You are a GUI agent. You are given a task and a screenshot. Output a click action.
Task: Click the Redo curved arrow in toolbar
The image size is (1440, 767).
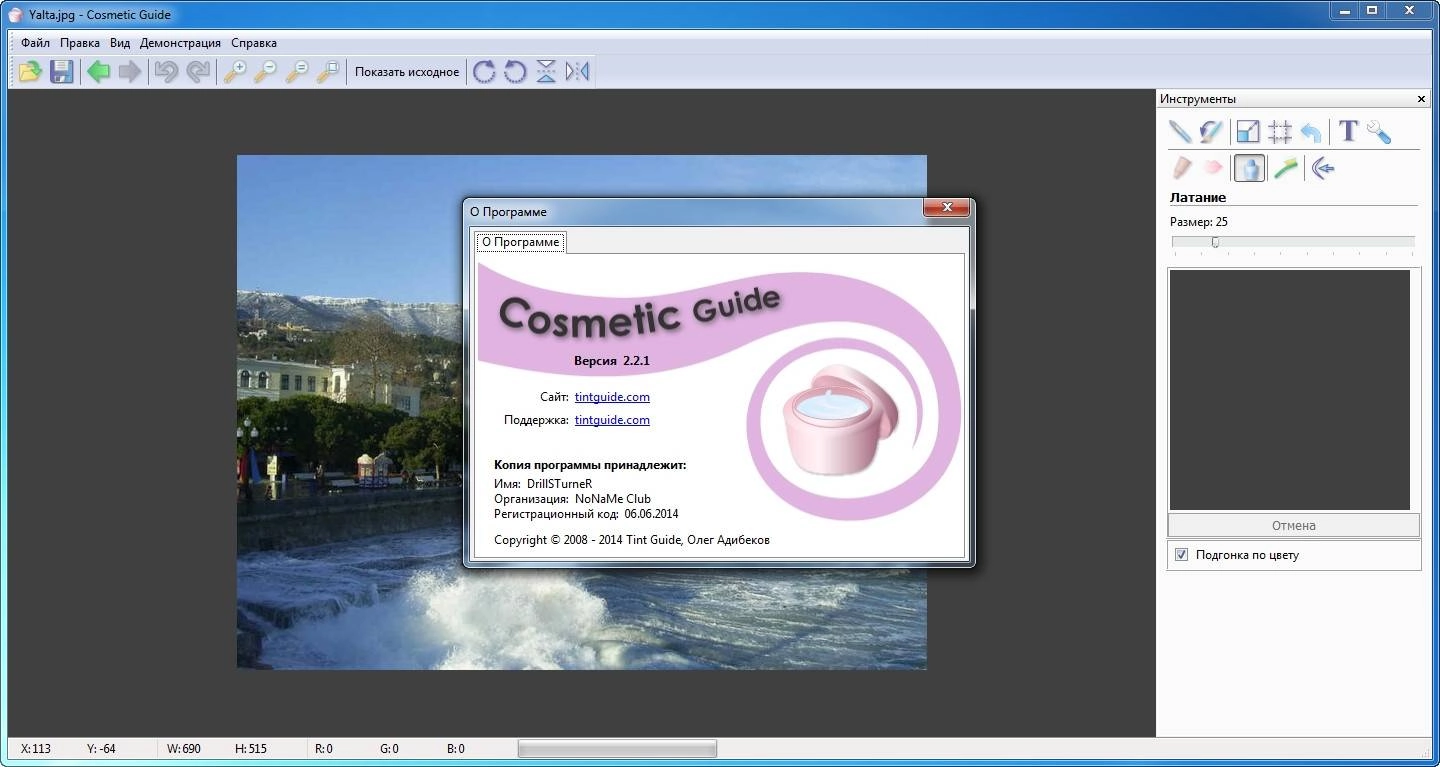coord(198,72)
